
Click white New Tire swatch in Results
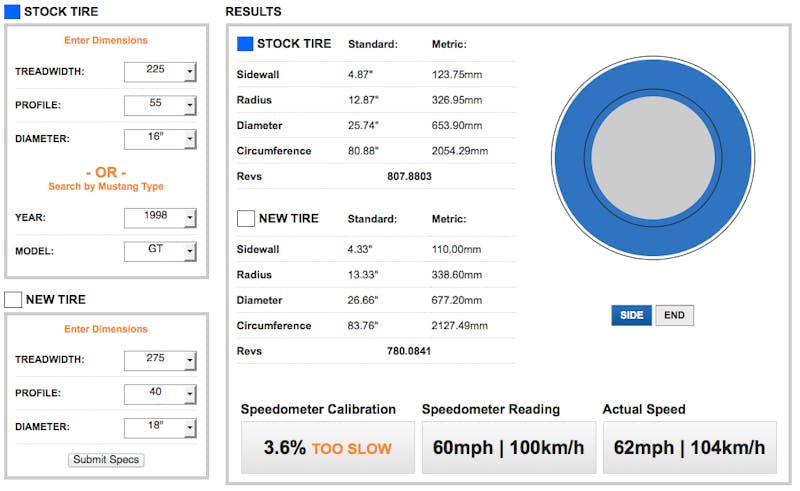point(245,218)
